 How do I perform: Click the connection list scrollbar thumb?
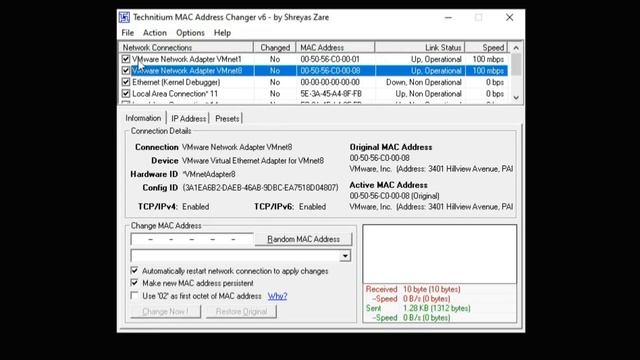click(516, 64)
